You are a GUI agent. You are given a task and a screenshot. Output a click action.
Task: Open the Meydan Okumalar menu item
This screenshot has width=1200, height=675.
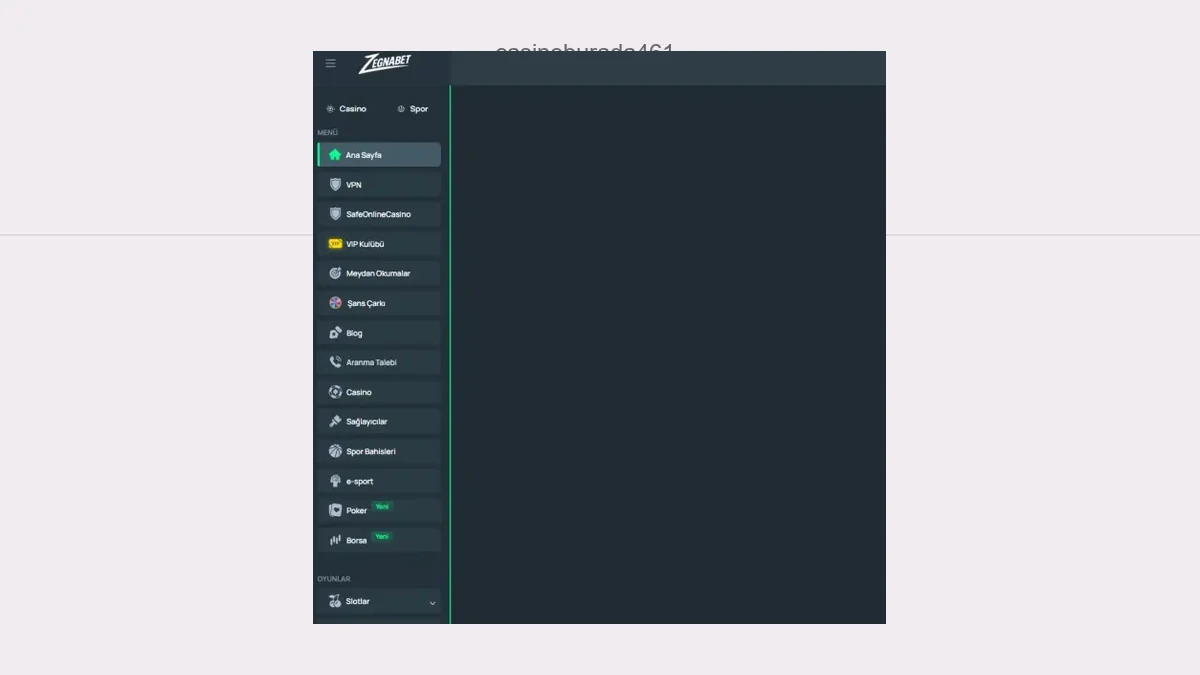pos(379,273)
